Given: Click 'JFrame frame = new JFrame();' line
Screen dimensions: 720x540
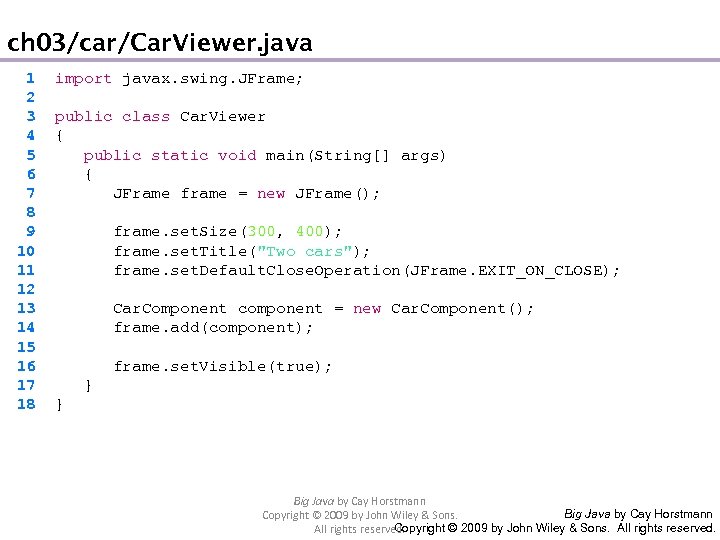Looking at the screenshot, I should click(x=247, y=194).
